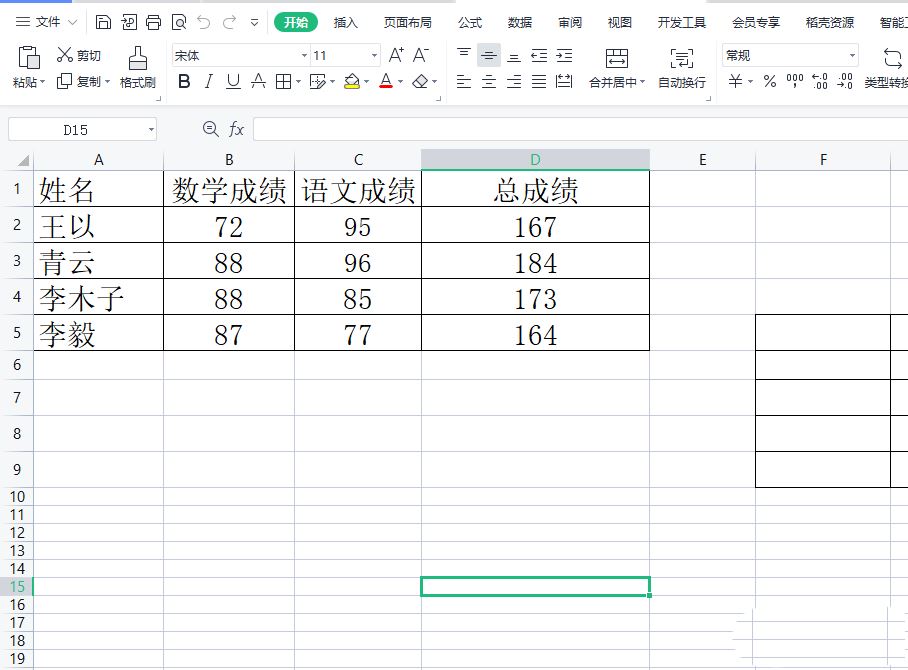This screenshot has height=670, width=908.
Task: Expand the Name Box D15 dropdown
Action: point(151,130)
